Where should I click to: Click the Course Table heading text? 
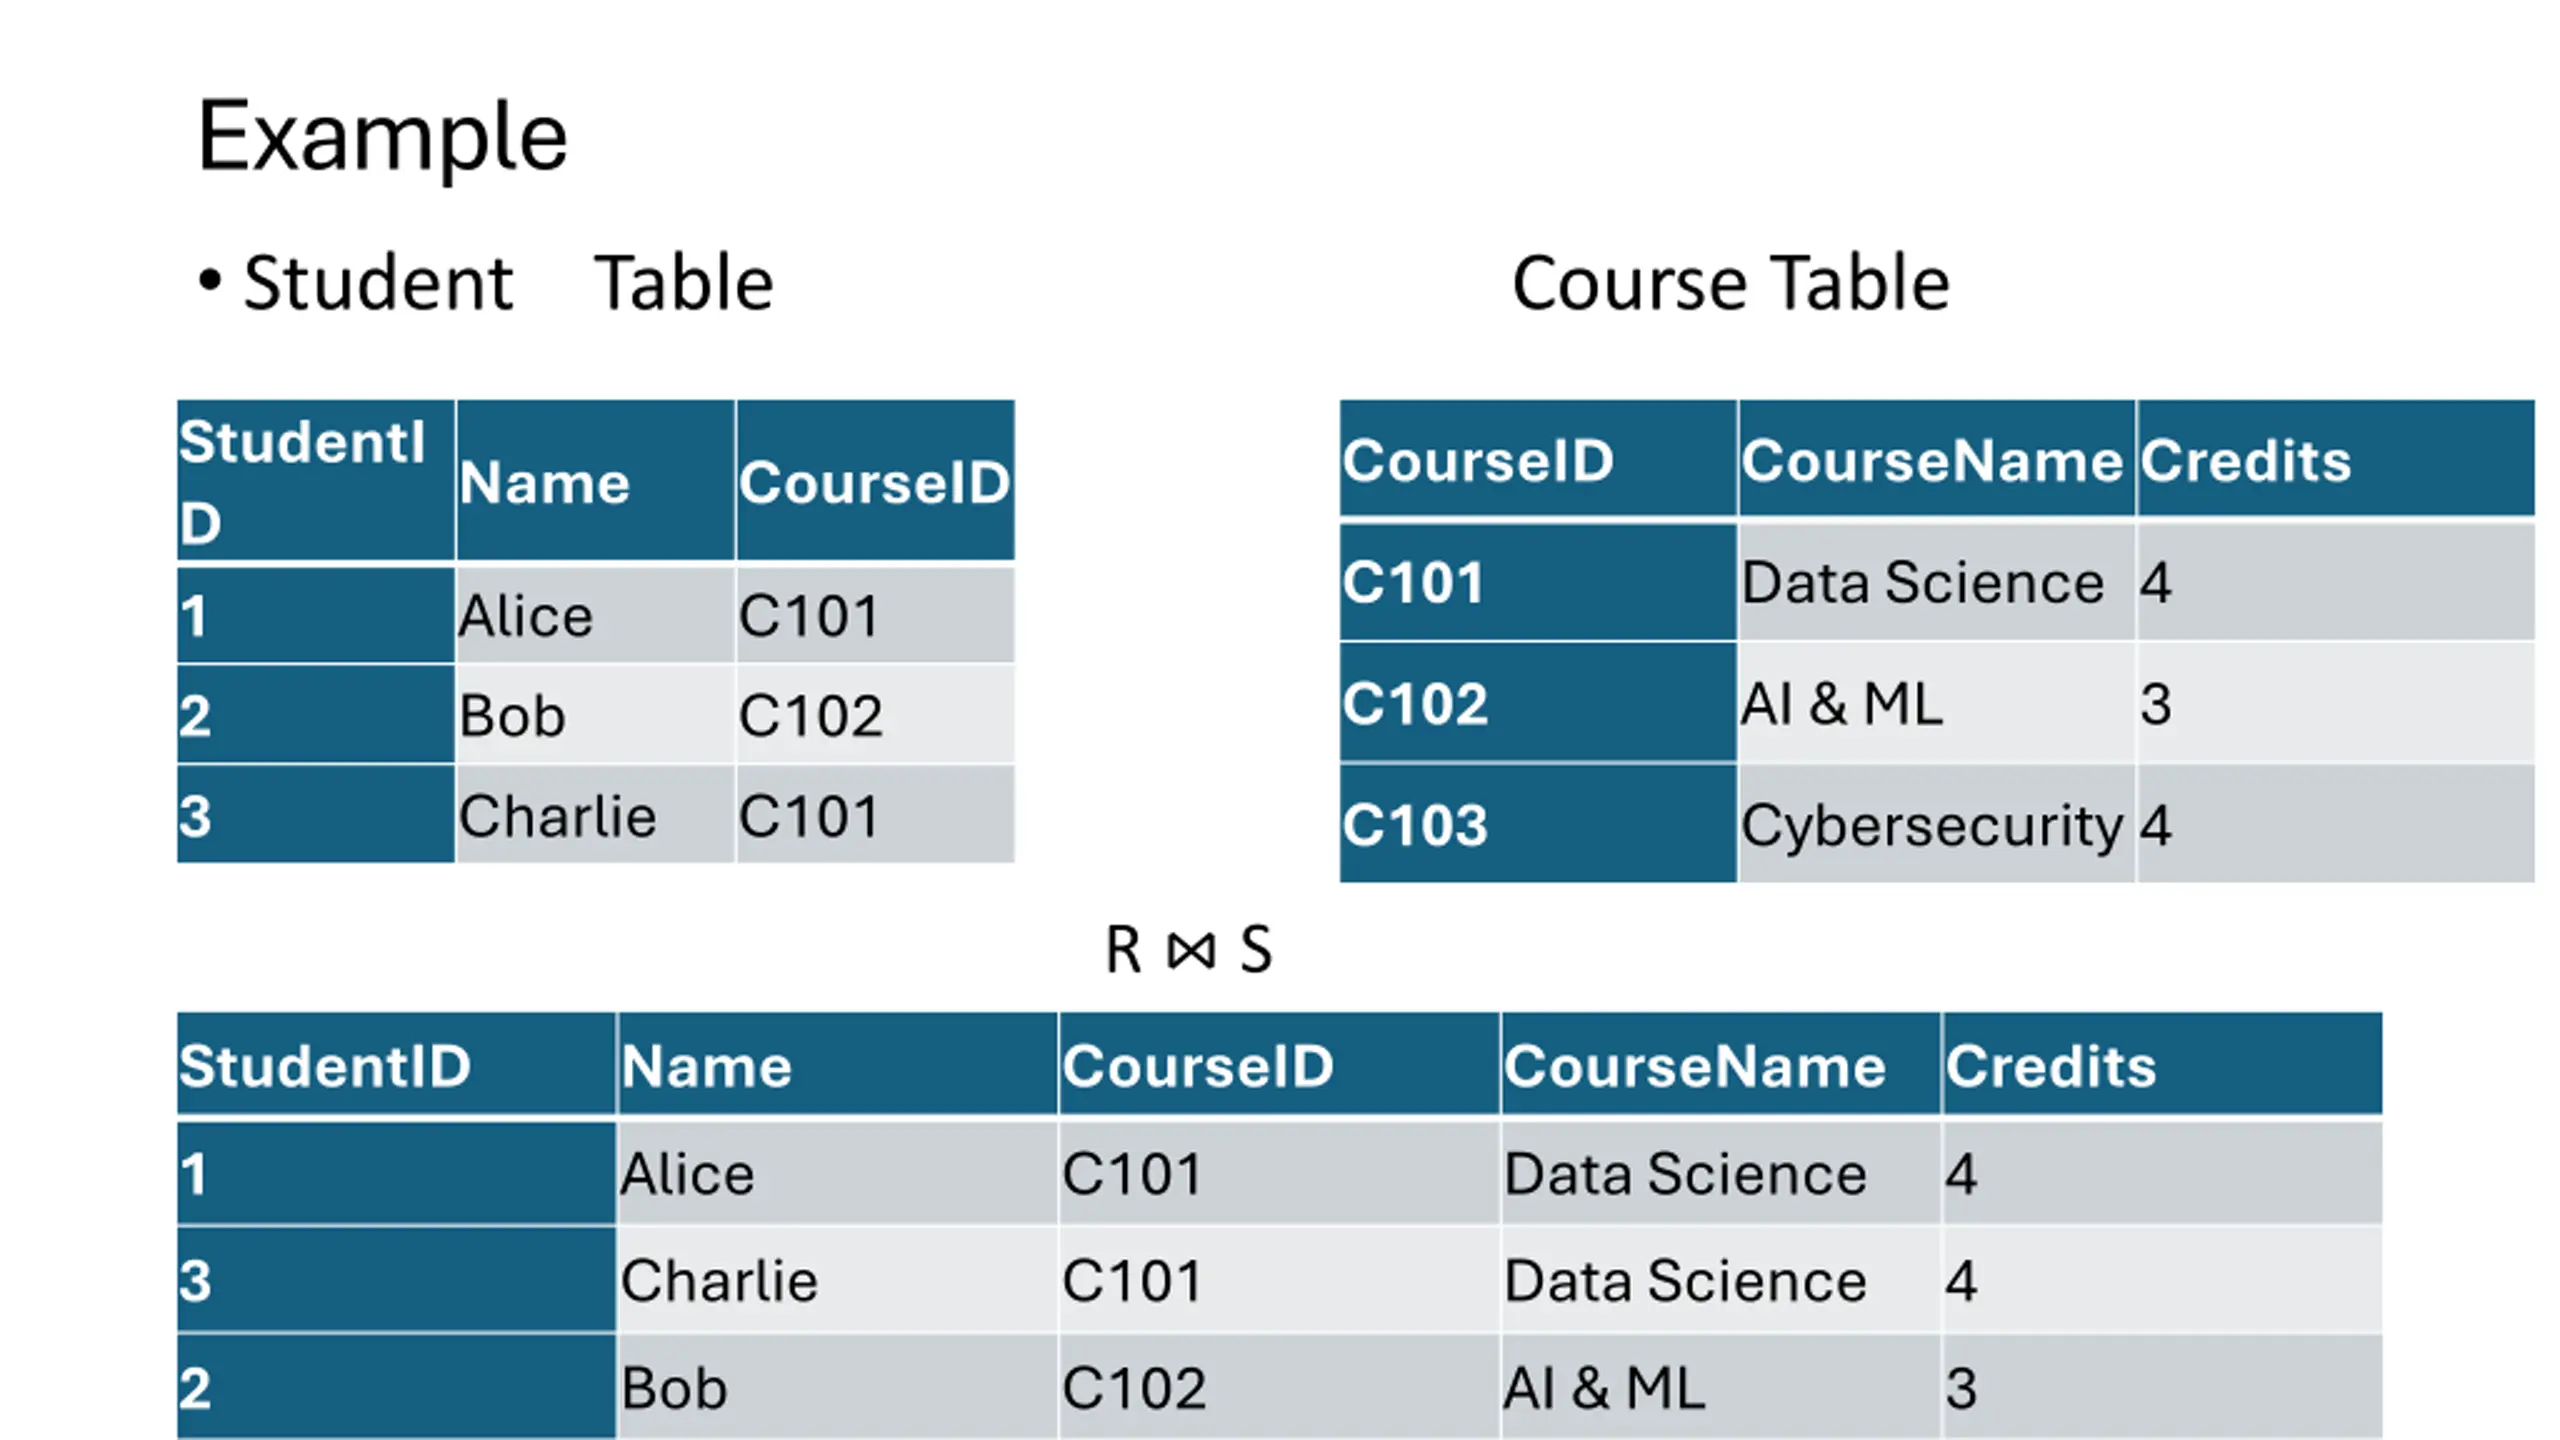tap(1731, 283)
